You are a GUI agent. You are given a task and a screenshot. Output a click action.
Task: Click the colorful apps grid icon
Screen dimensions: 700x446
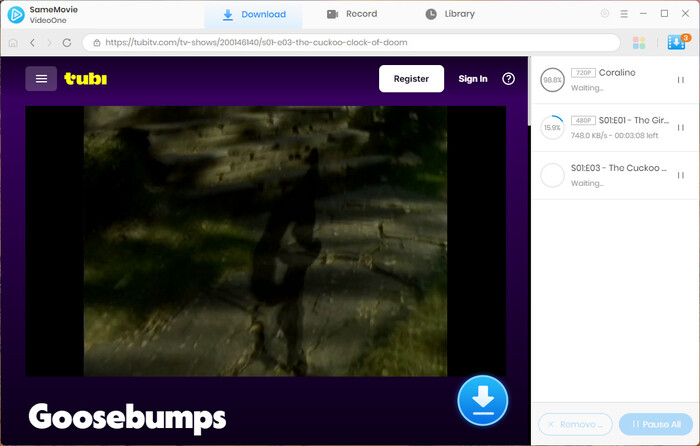tap(639, 43)
